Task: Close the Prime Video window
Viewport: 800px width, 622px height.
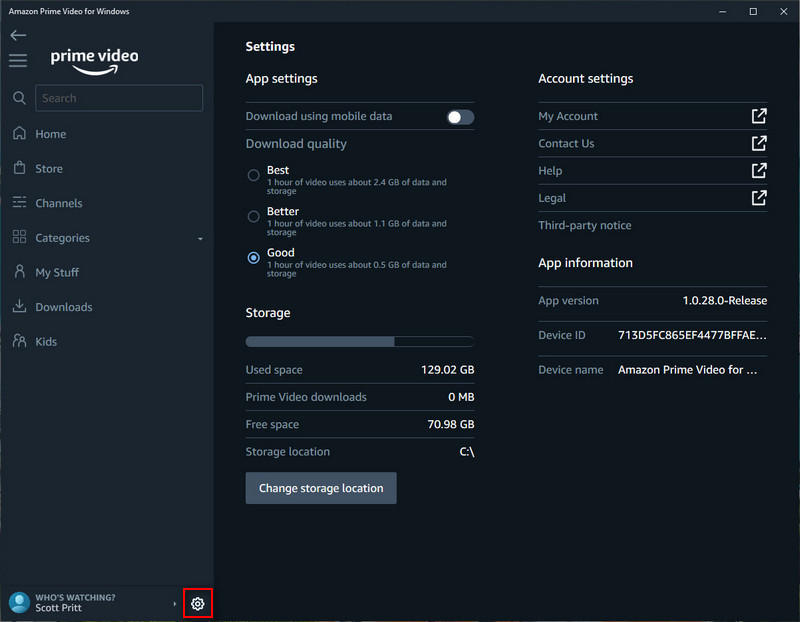Action: pos(784,11)
